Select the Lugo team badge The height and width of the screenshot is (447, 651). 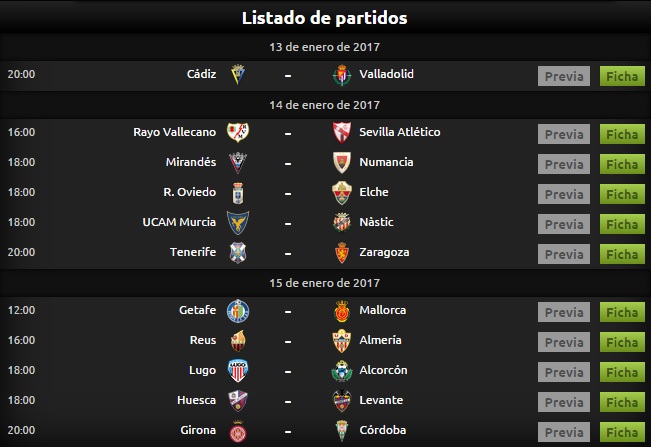(238, 371)
